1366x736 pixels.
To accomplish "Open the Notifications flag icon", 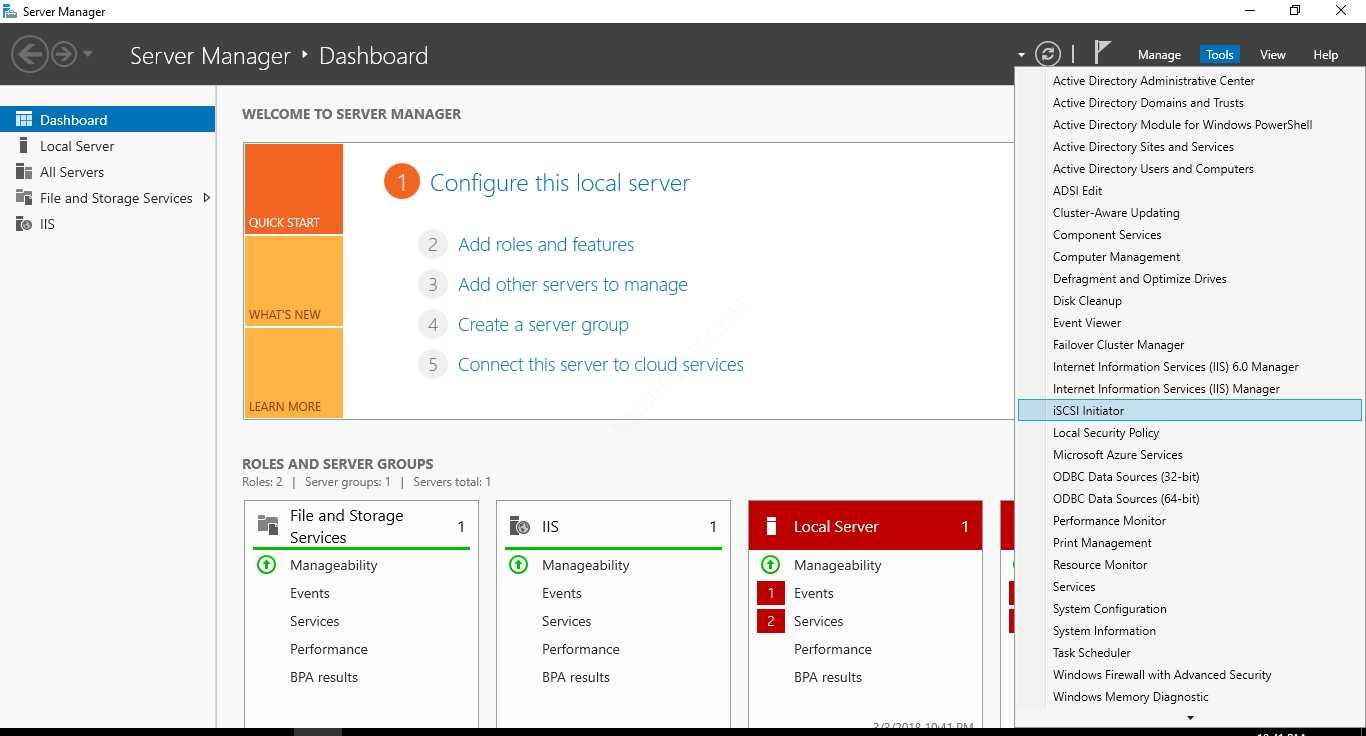I will (x=1102, y=52).
